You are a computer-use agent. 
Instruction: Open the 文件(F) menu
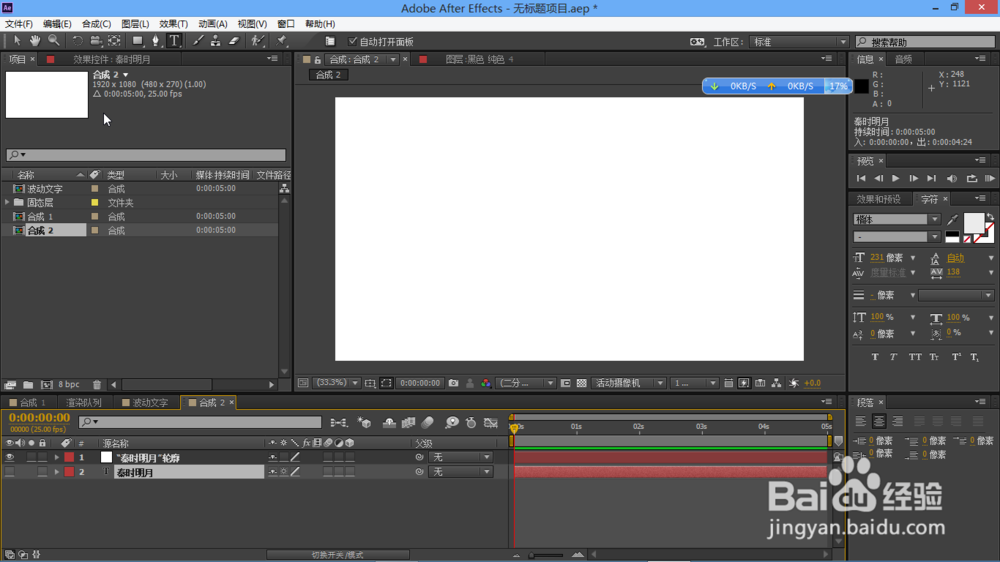coord(18,24)
